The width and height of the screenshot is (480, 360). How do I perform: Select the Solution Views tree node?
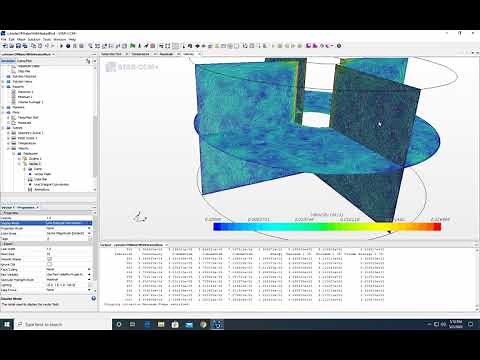(22, 81)
